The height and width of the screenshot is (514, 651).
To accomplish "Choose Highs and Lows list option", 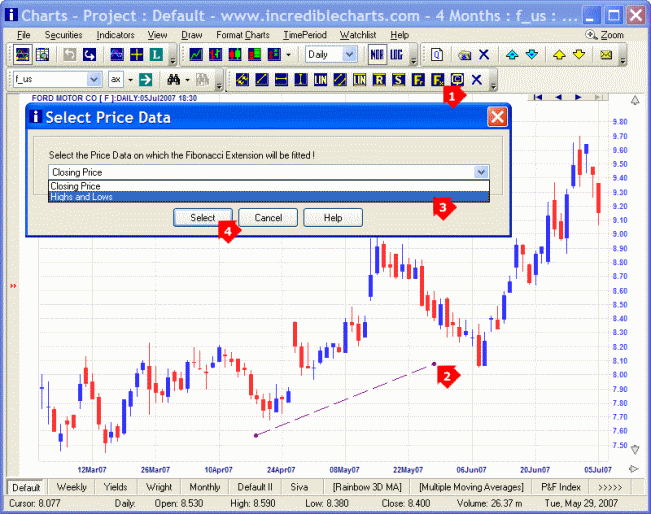I will coord(269,197).
